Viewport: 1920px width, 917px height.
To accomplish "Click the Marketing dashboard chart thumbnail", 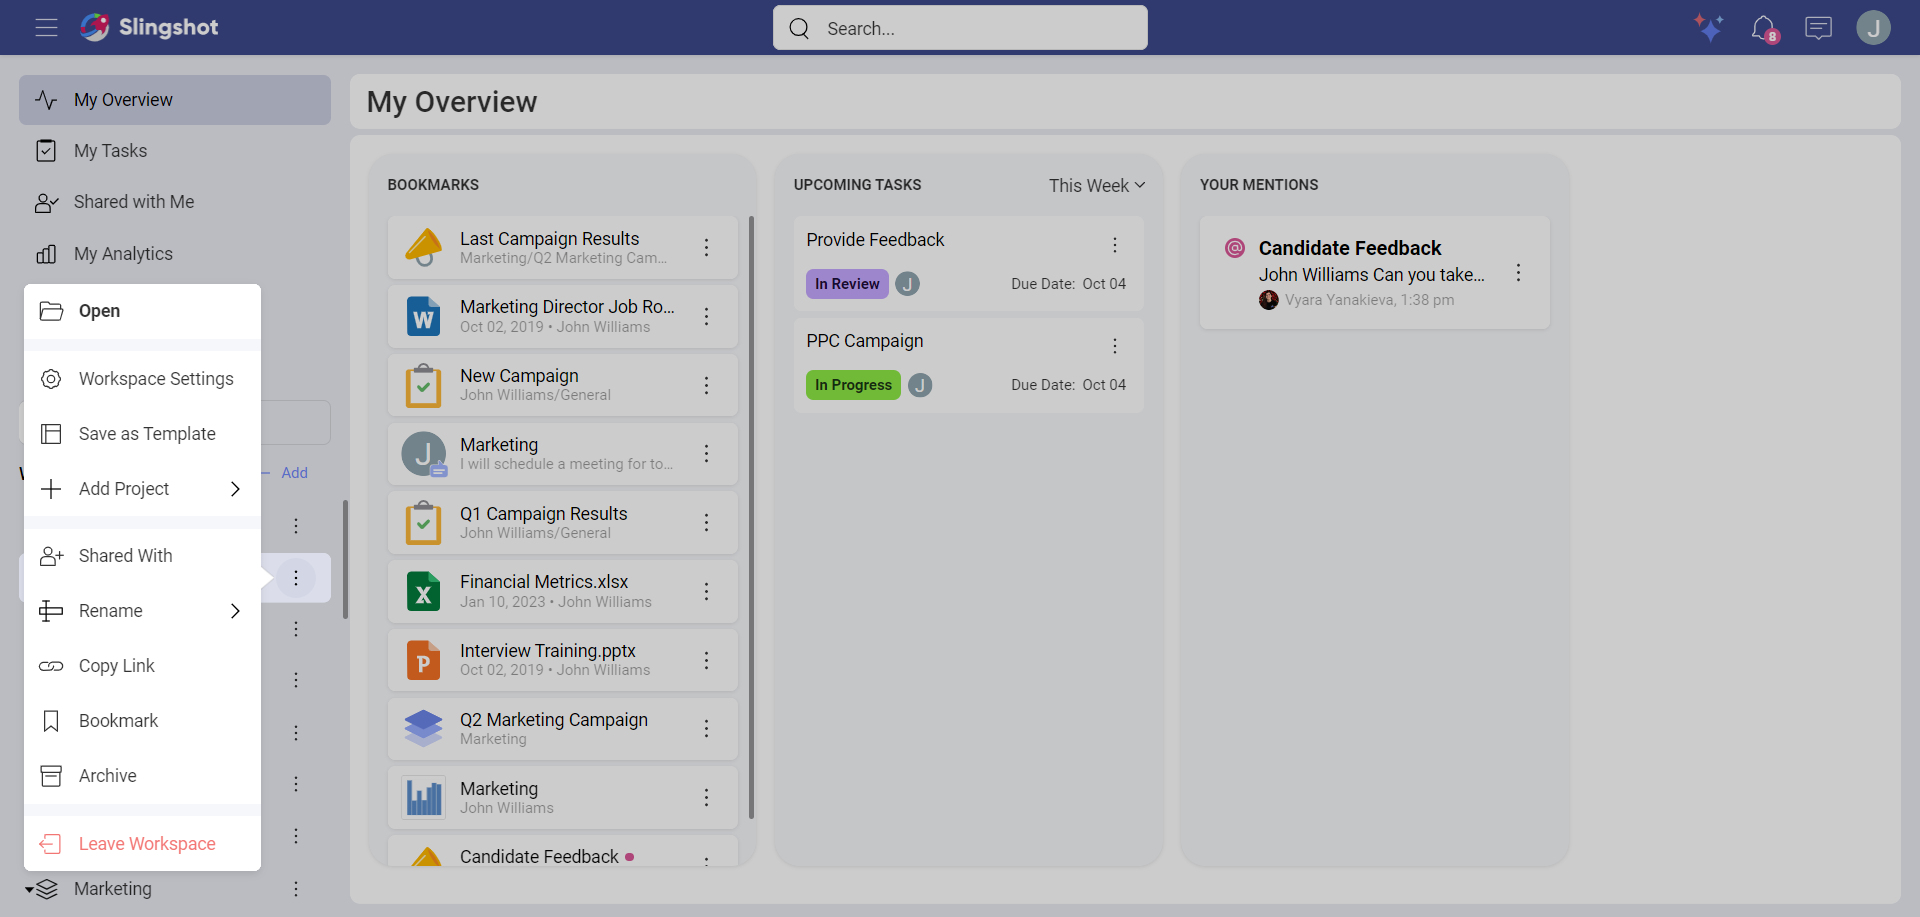I will pos(424,798).
